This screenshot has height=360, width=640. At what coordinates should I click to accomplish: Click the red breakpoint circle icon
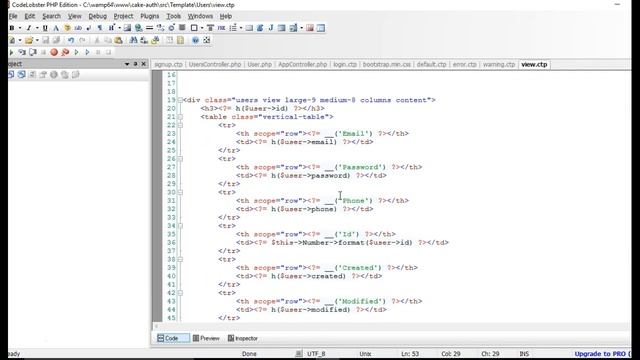click(x=54, y=52)
